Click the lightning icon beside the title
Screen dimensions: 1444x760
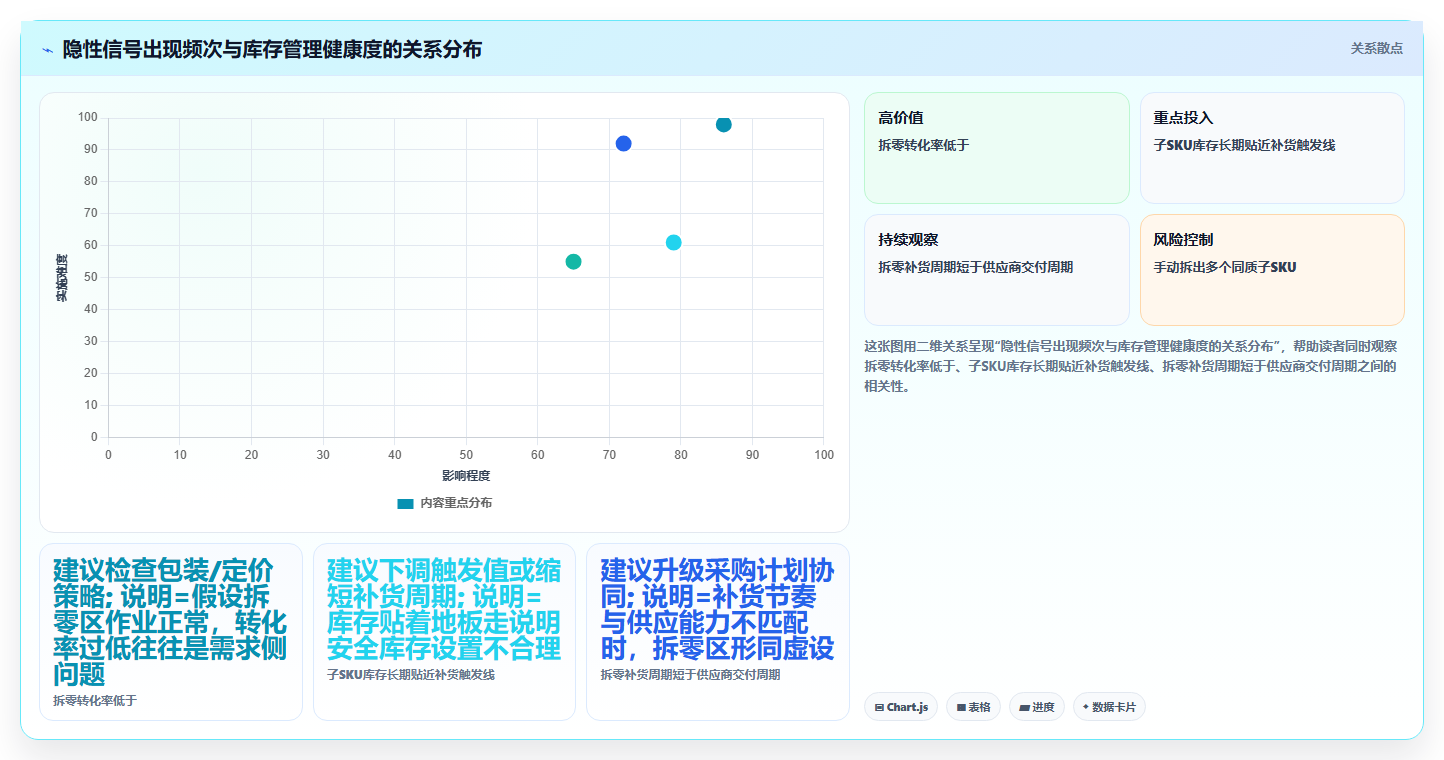point(47,49)
